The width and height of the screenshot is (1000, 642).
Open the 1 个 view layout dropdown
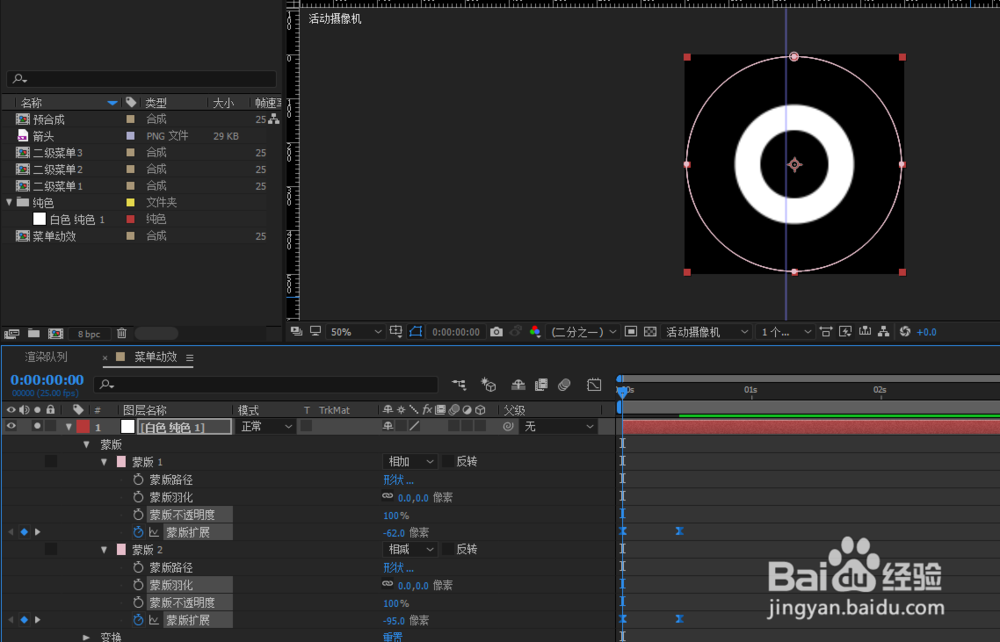pyautogui.click(x=785, y=332)
